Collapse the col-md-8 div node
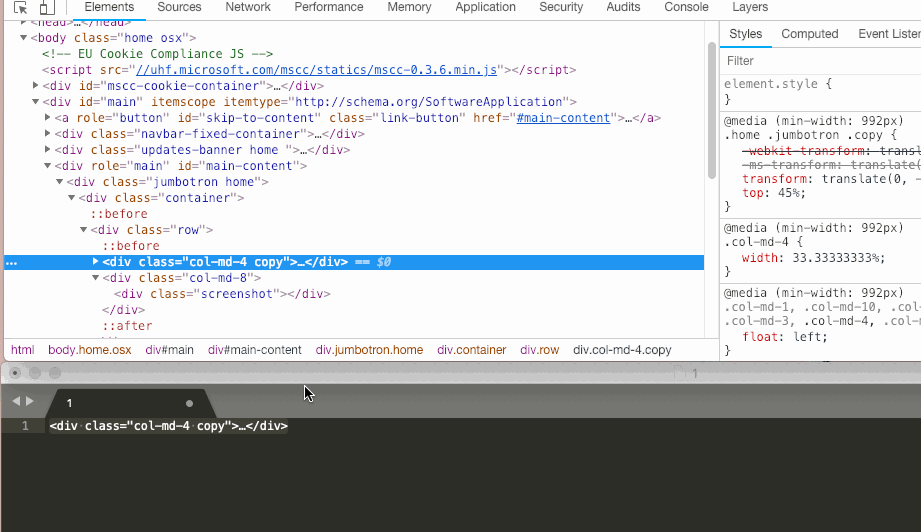The height and width of the screenshot is (532, 921). (95, 278)
